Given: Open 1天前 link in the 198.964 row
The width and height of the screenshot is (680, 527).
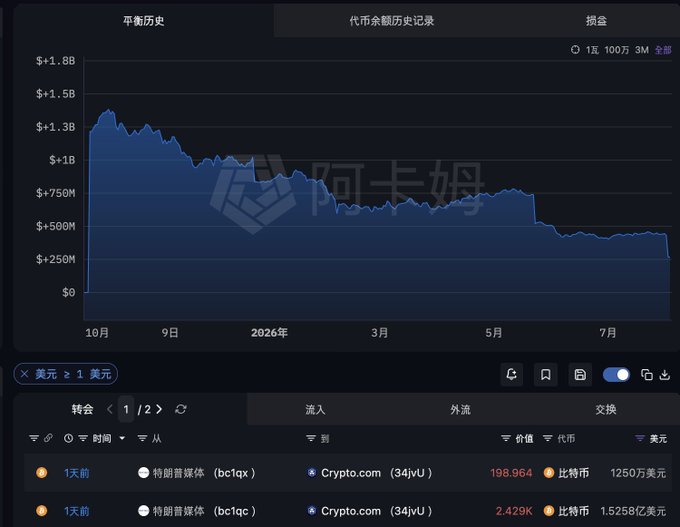Looking at the screenshot, I should point(77,473).
